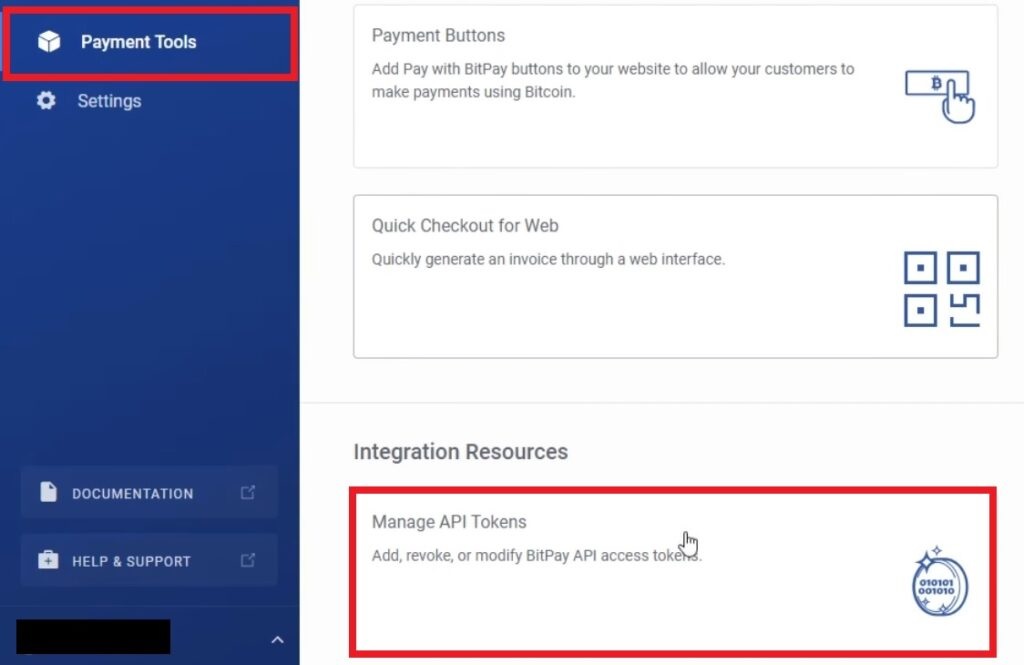Open the DOCUMENTATION button

(149, 493)
